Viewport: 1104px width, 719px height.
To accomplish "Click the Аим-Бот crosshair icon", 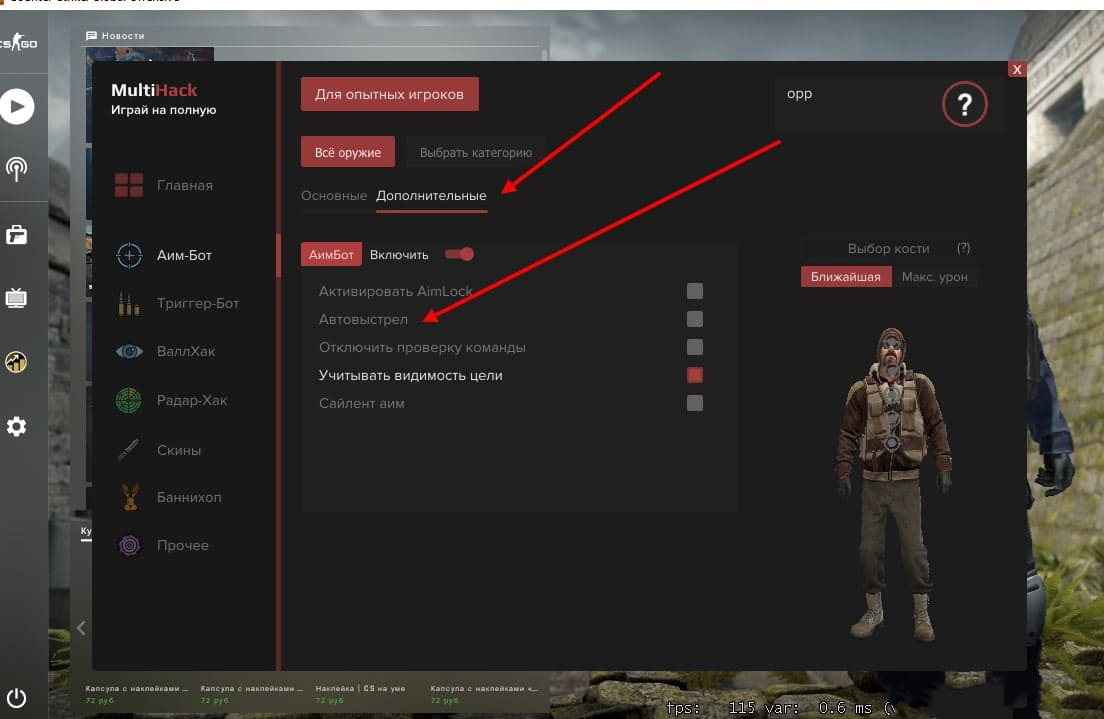I will (129, 255).
